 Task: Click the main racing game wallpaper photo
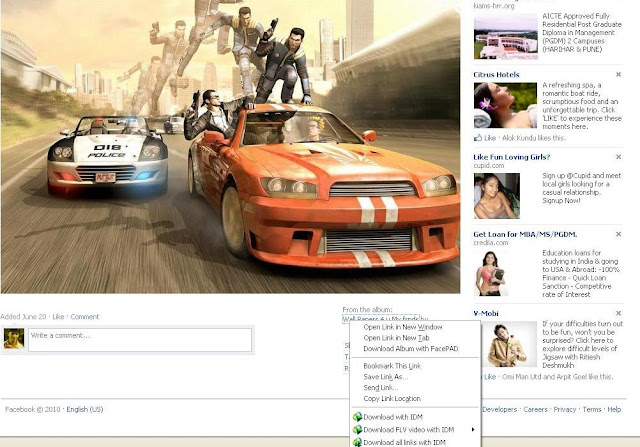tap(230, 146)
